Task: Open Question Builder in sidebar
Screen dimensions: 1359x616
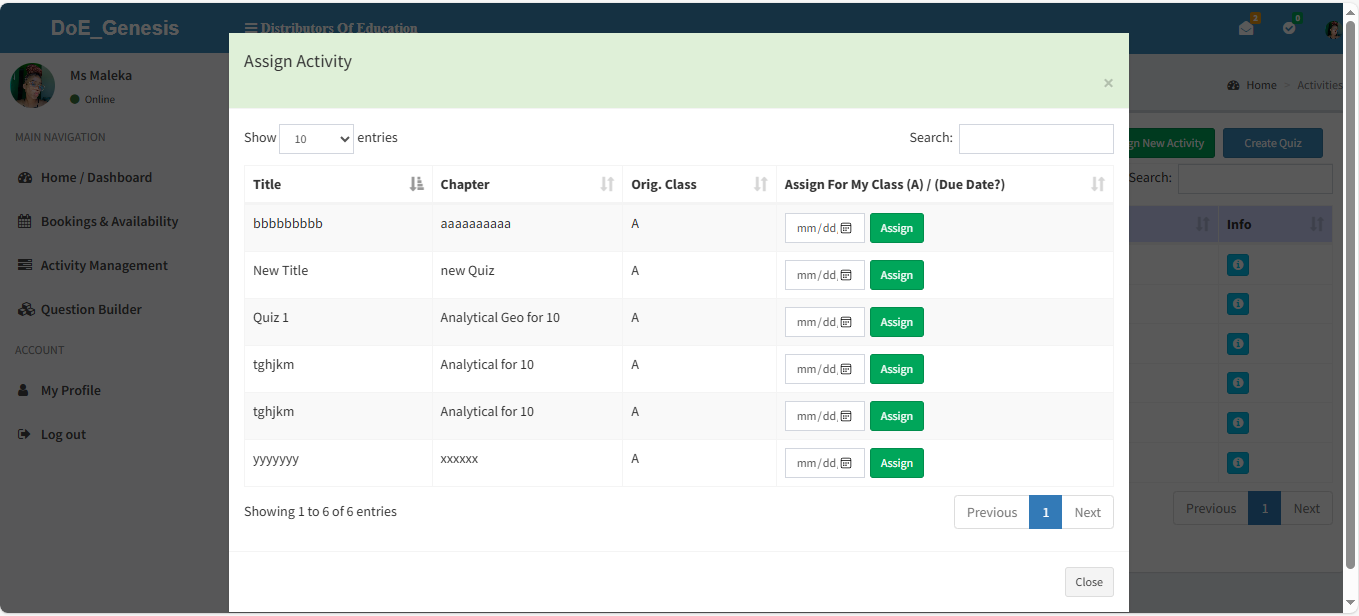Action: click(91, 309)
